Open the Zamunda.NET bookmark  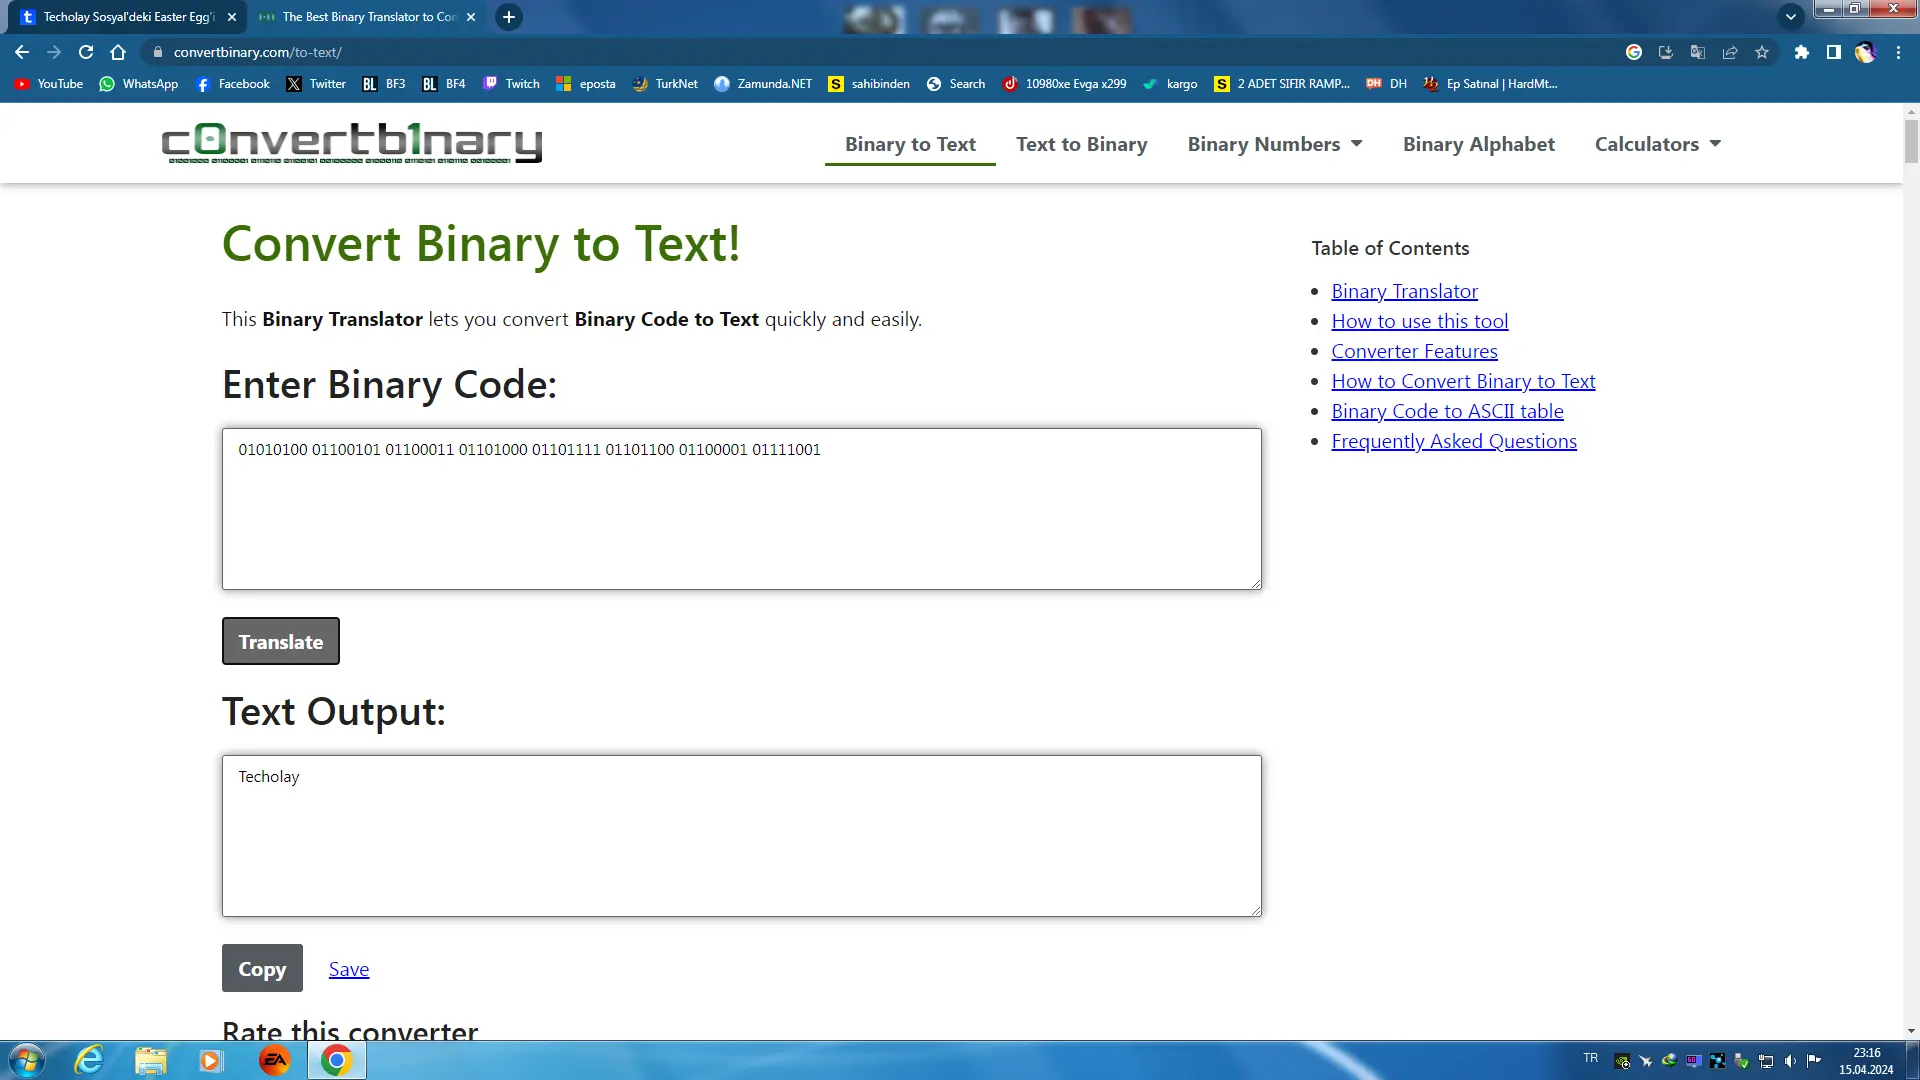click(763, 84)
